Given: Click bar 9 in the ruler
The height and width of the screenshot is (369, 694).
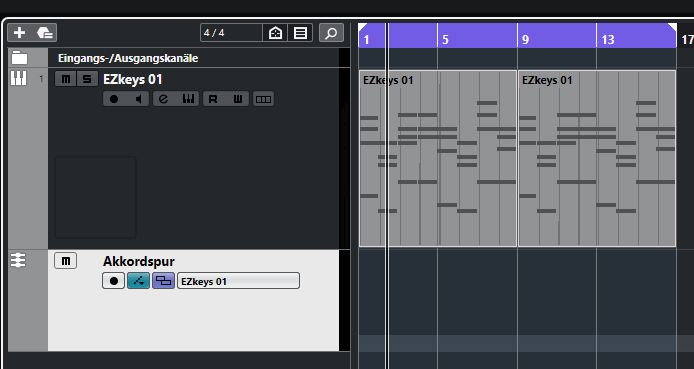Looking at the screenshot, I should tap(525, 40).
